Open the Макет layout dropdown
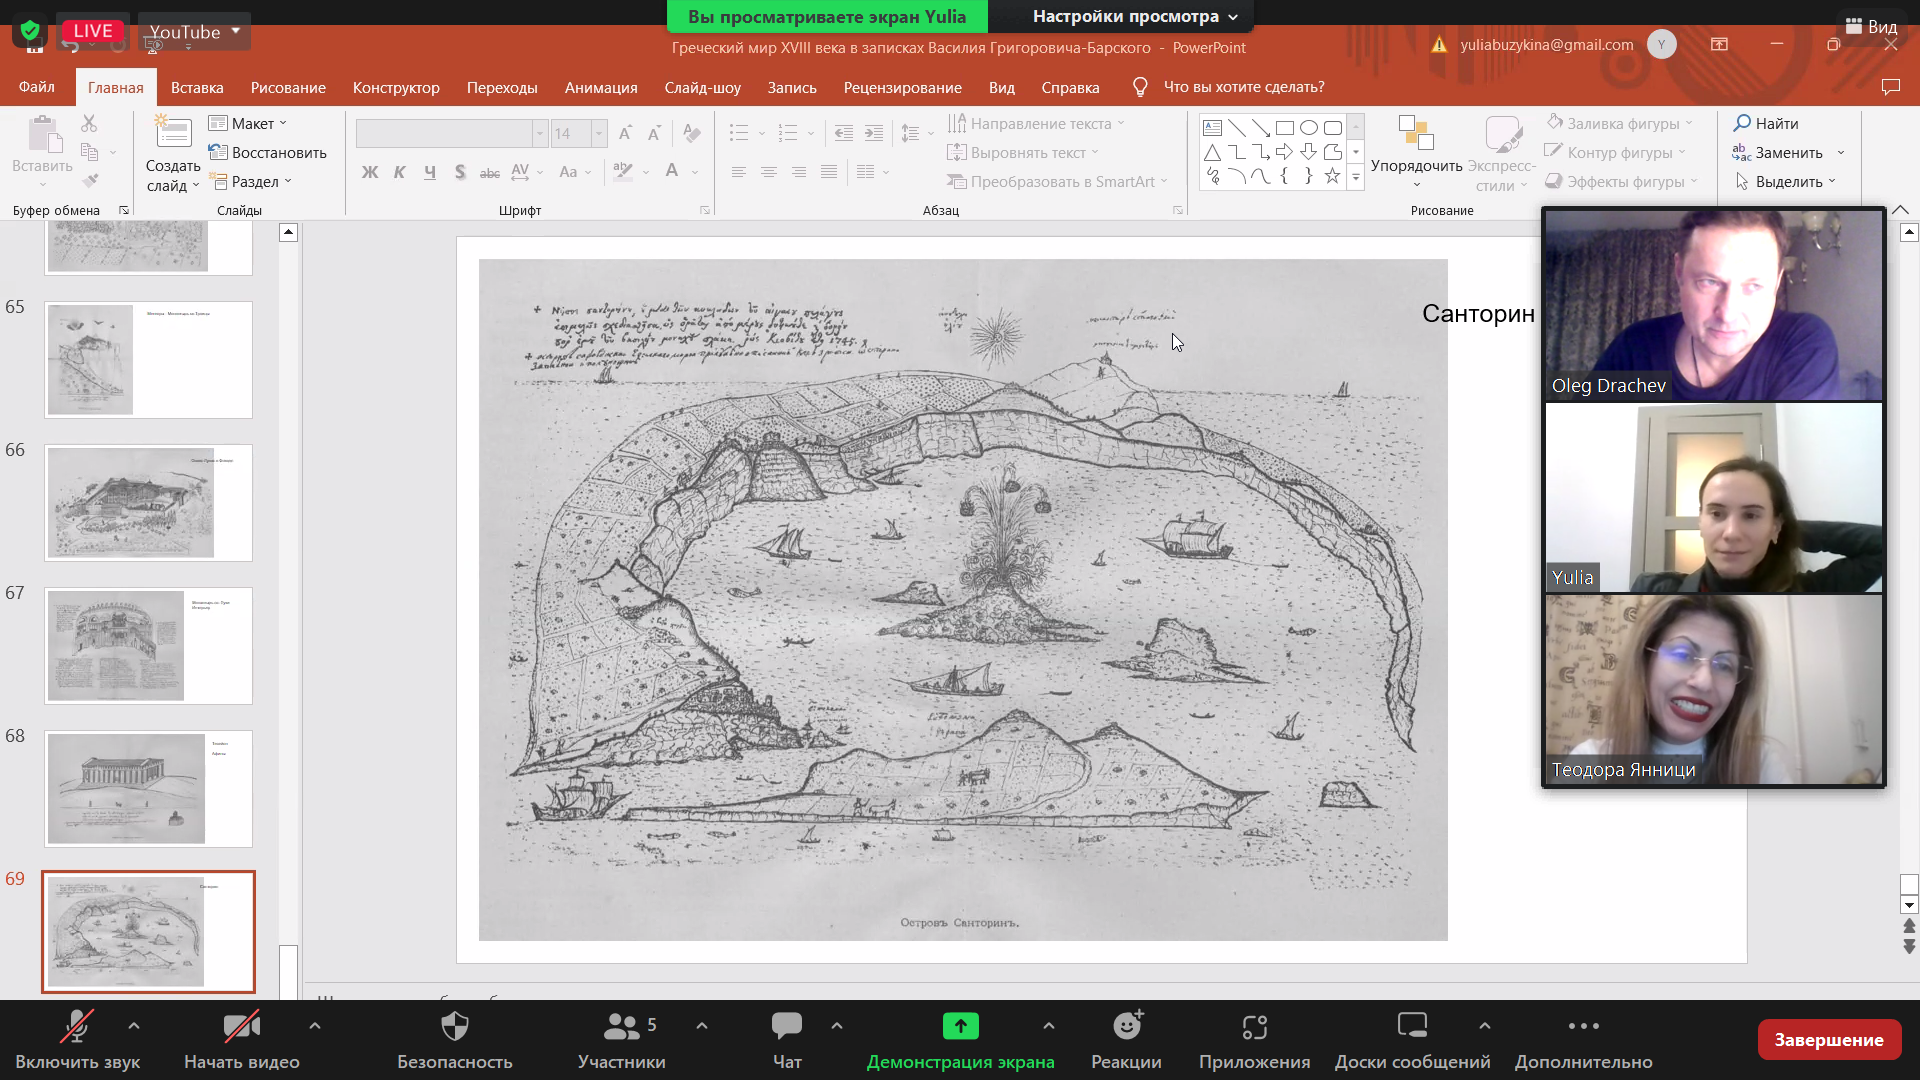1920x1080 pixels. click(x=248, y=123)
